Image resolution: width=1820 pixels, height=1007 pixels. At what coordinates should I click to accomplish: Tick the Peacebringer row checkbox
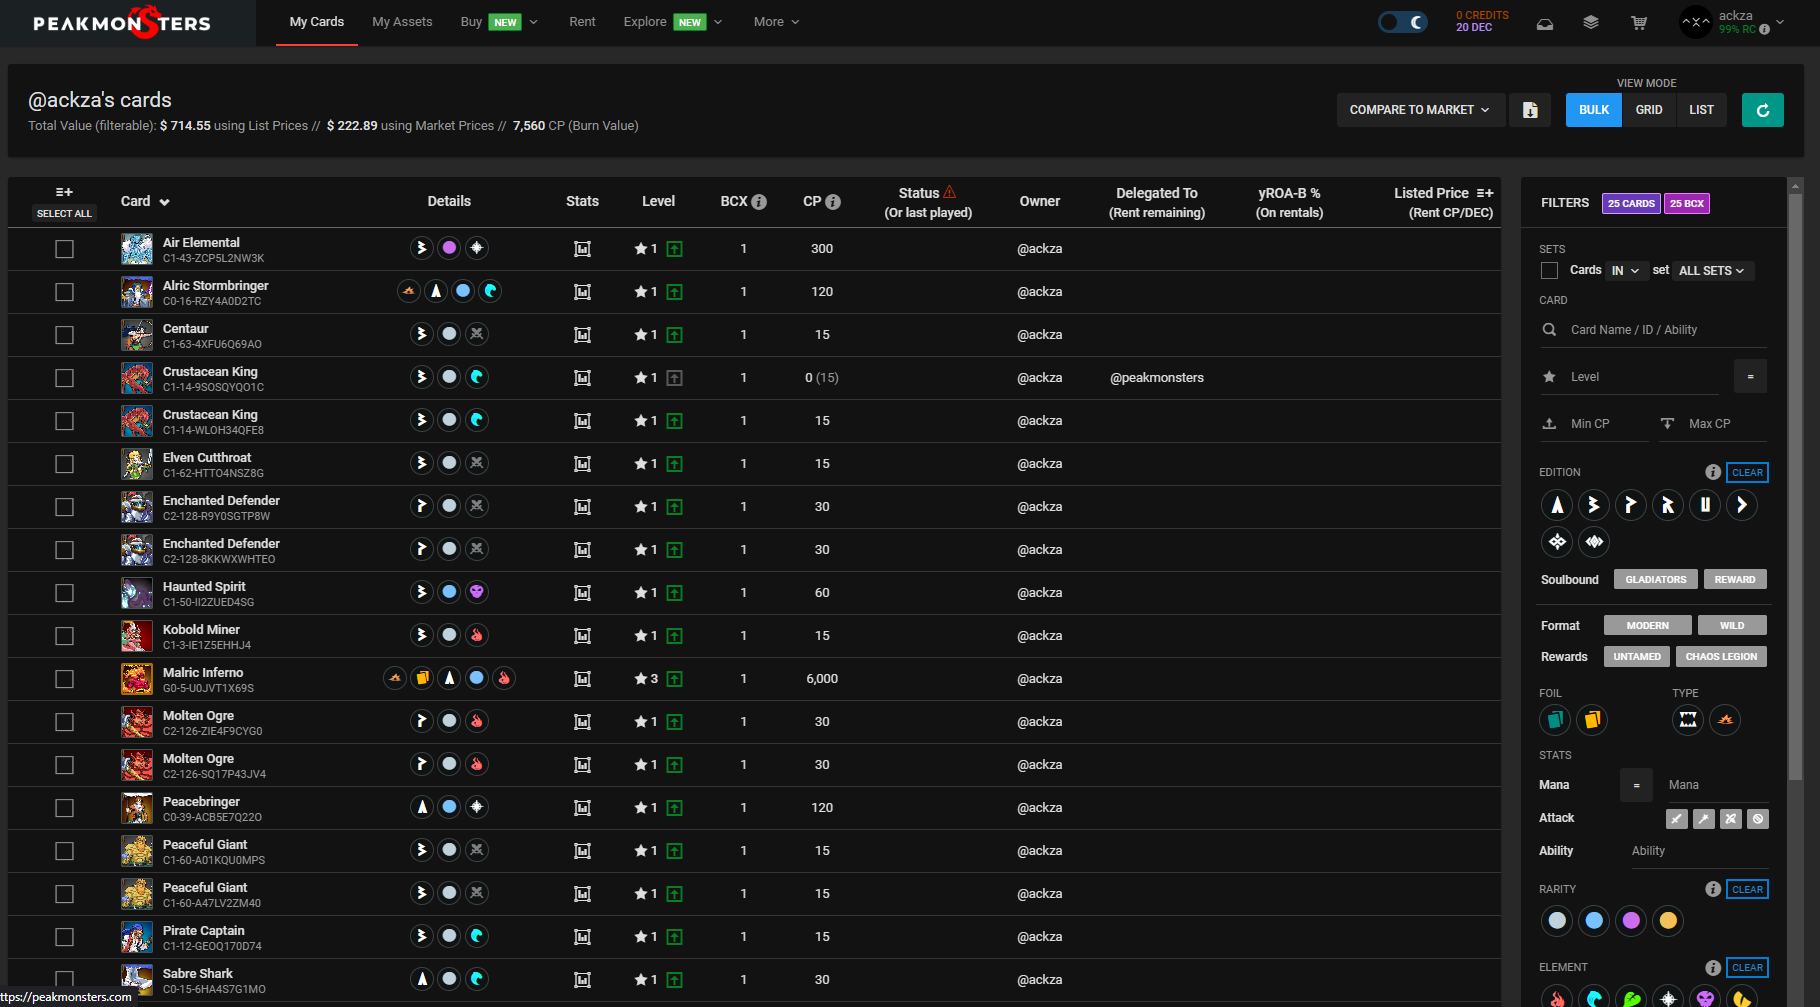65,808
